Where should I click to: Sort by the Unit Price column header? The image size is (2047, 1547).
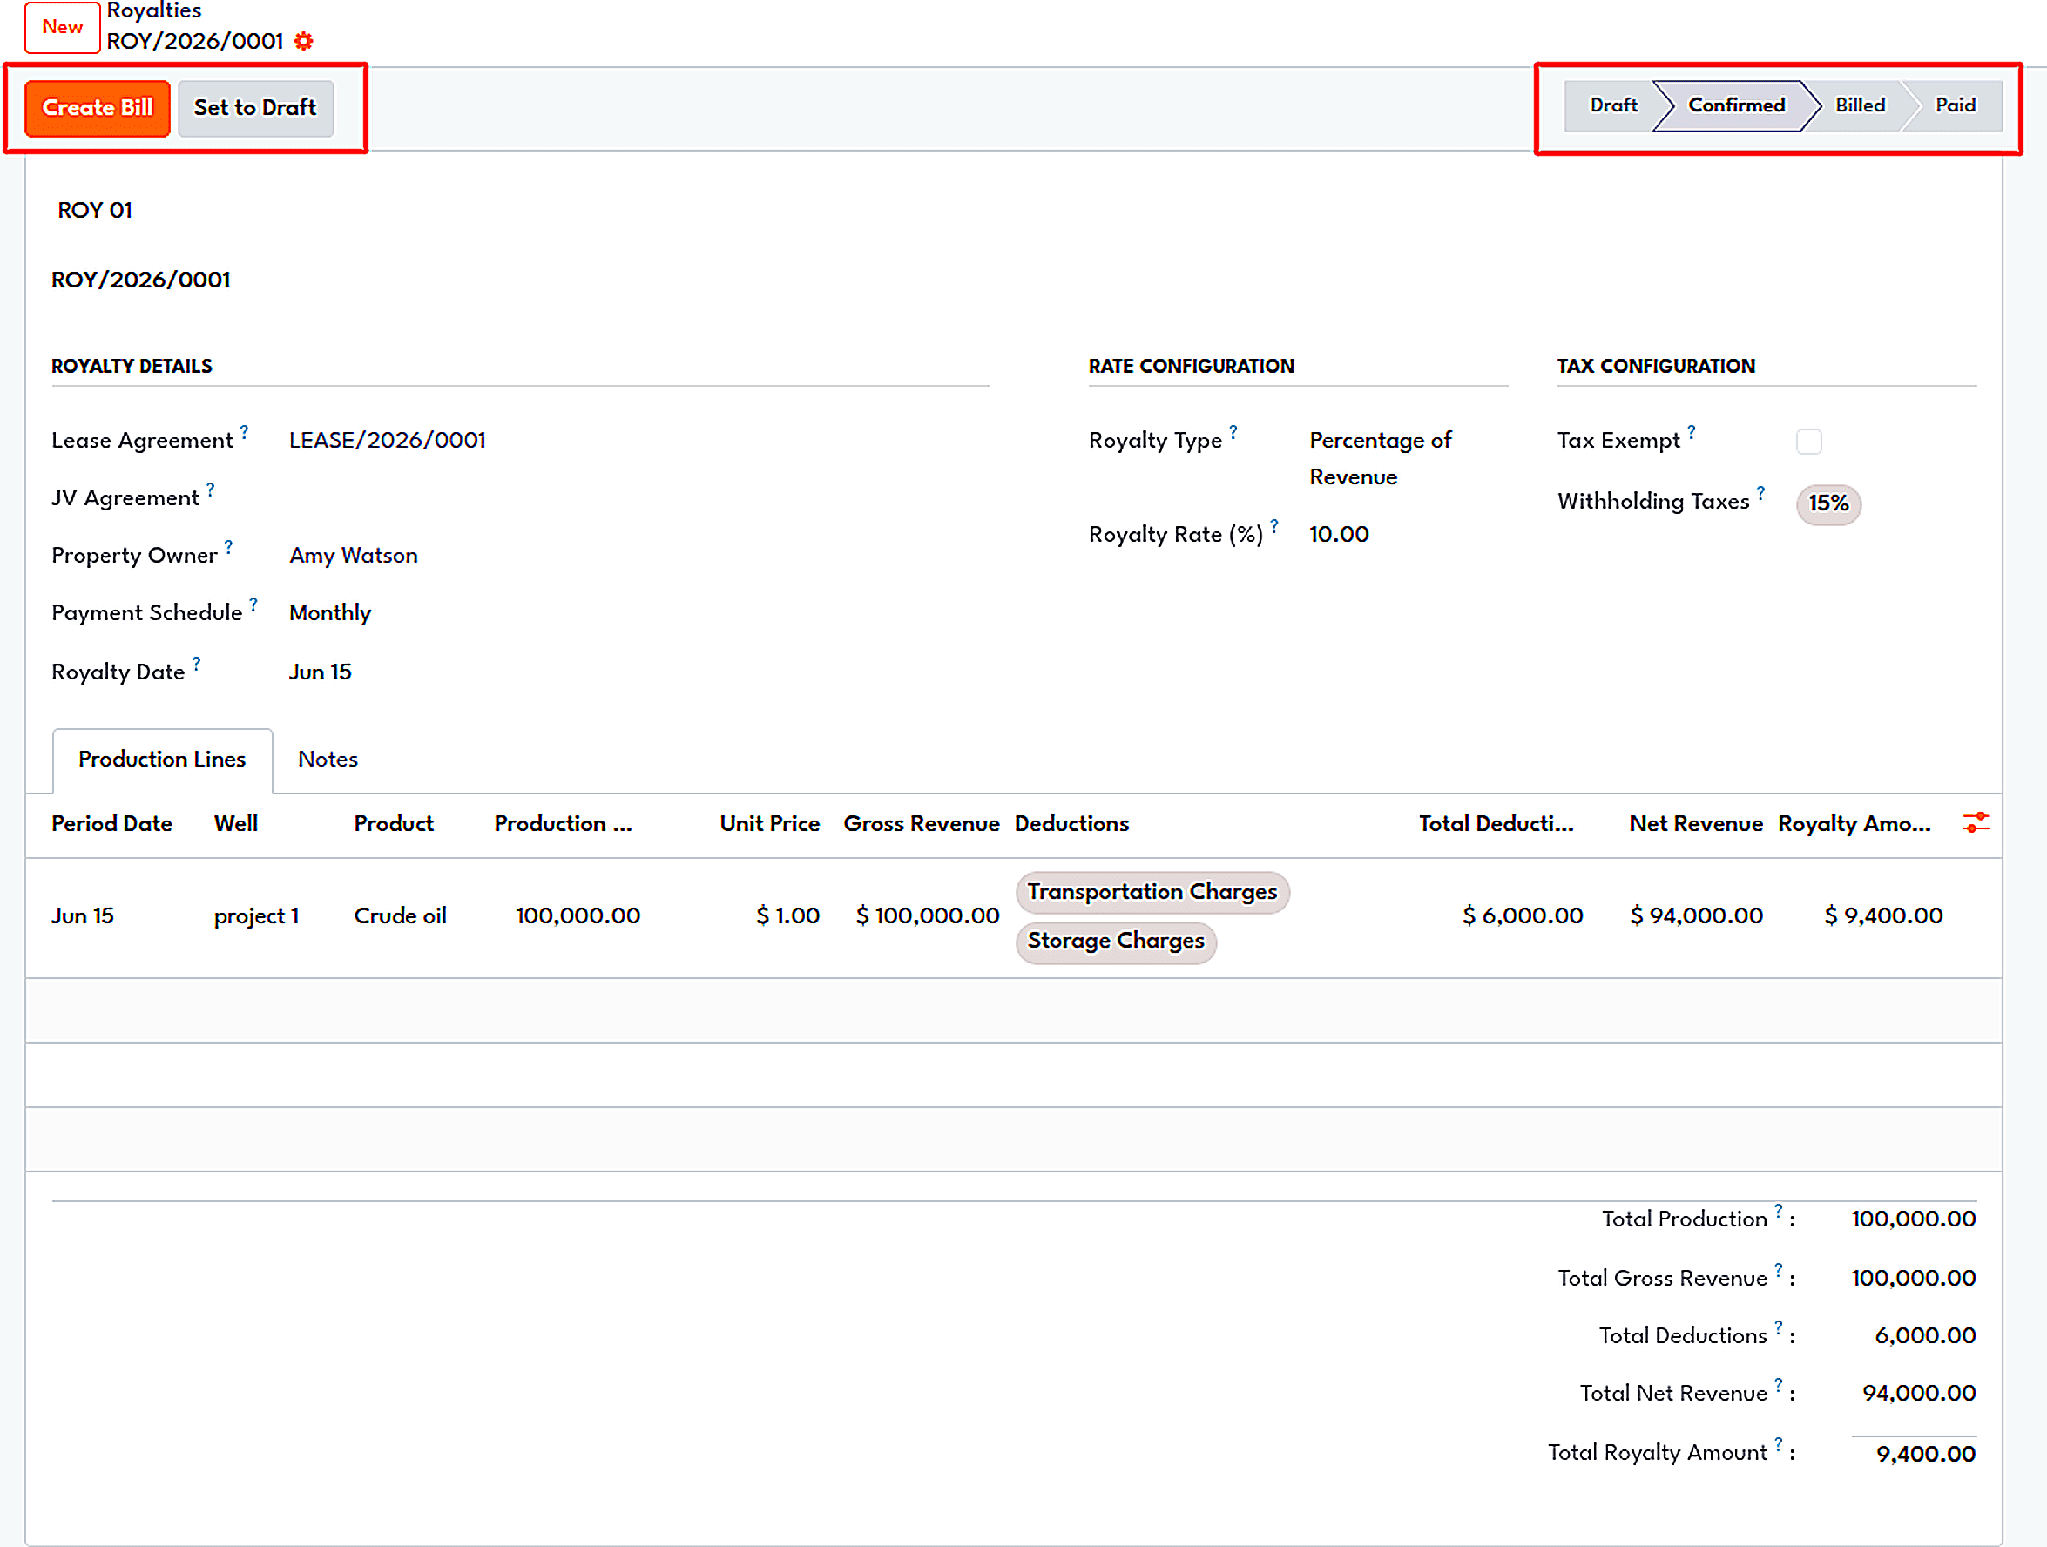[x=769, y=824]
